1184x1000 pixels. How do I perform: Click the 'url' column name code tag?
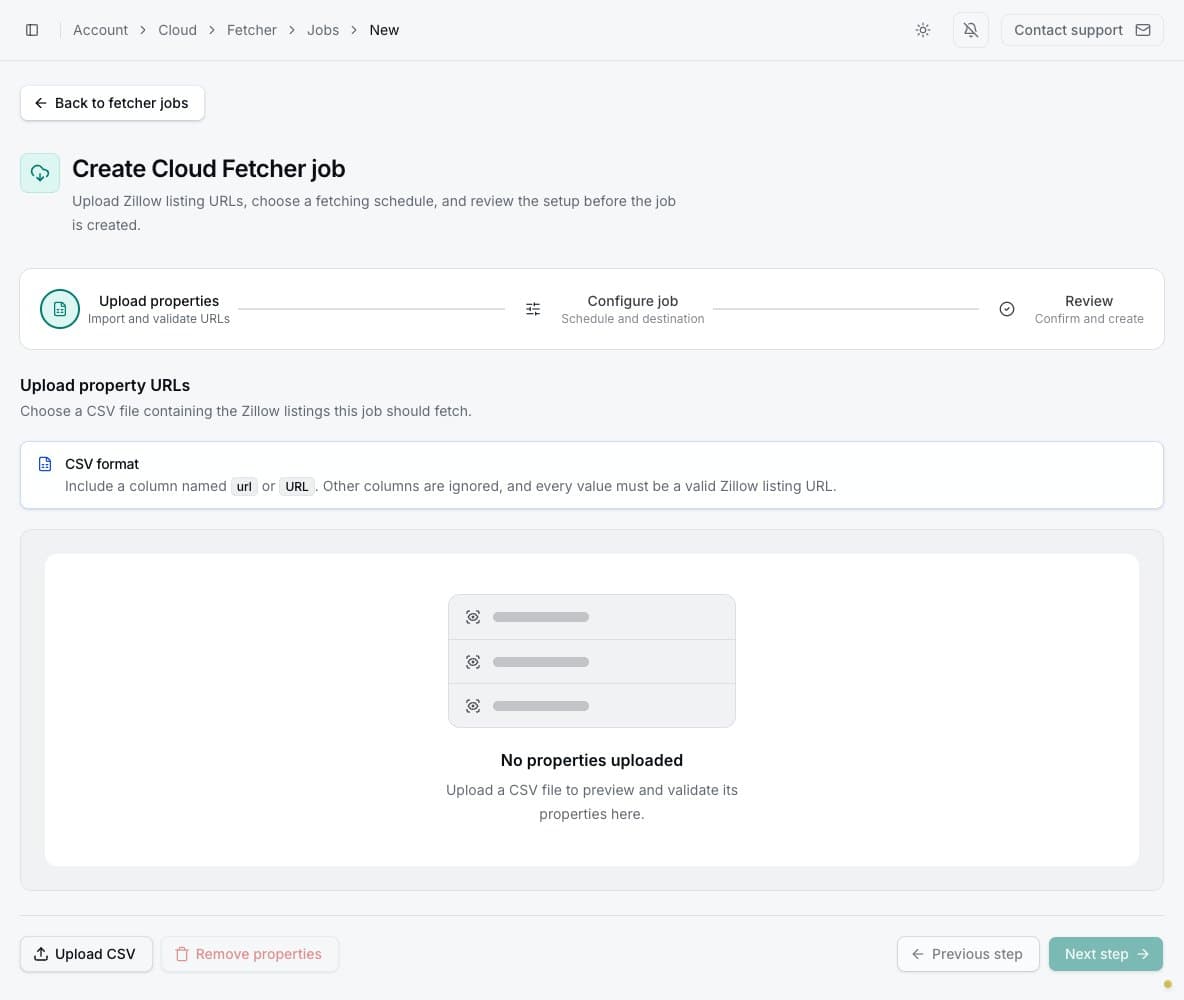pos(244,486)
